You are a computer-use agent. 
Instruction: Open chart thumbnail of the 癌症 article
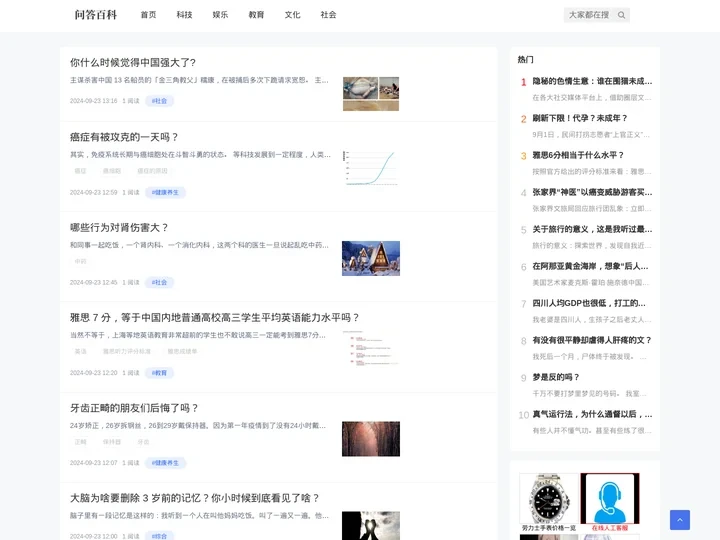[371, 168]
